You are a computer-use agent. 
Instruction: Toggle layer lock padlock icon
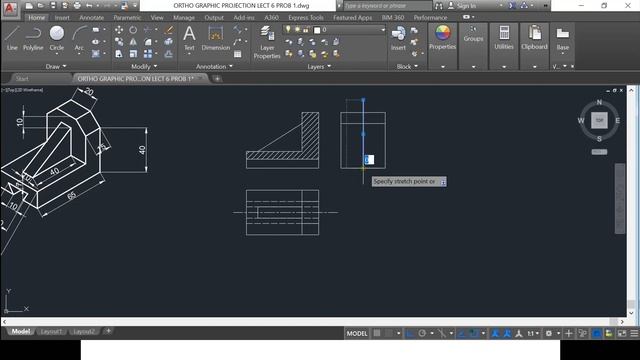(x=305, y=29)
